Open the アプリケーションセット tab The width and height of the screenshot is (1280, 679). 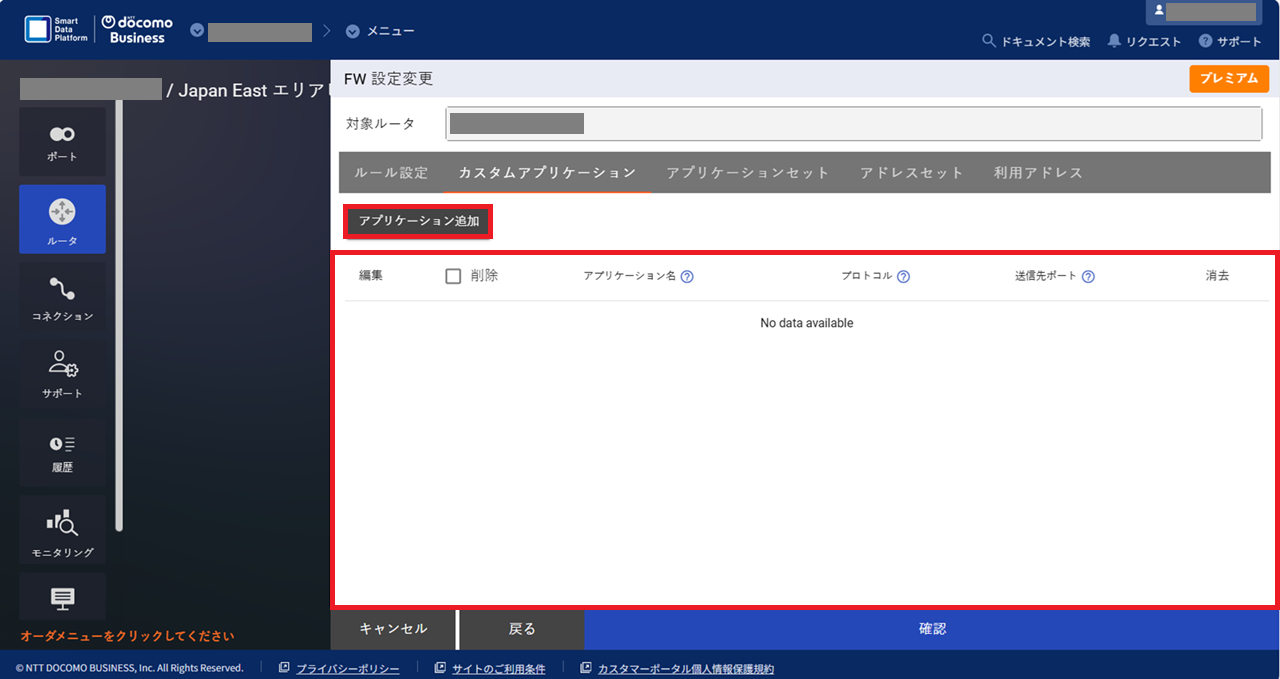[748, 172]
